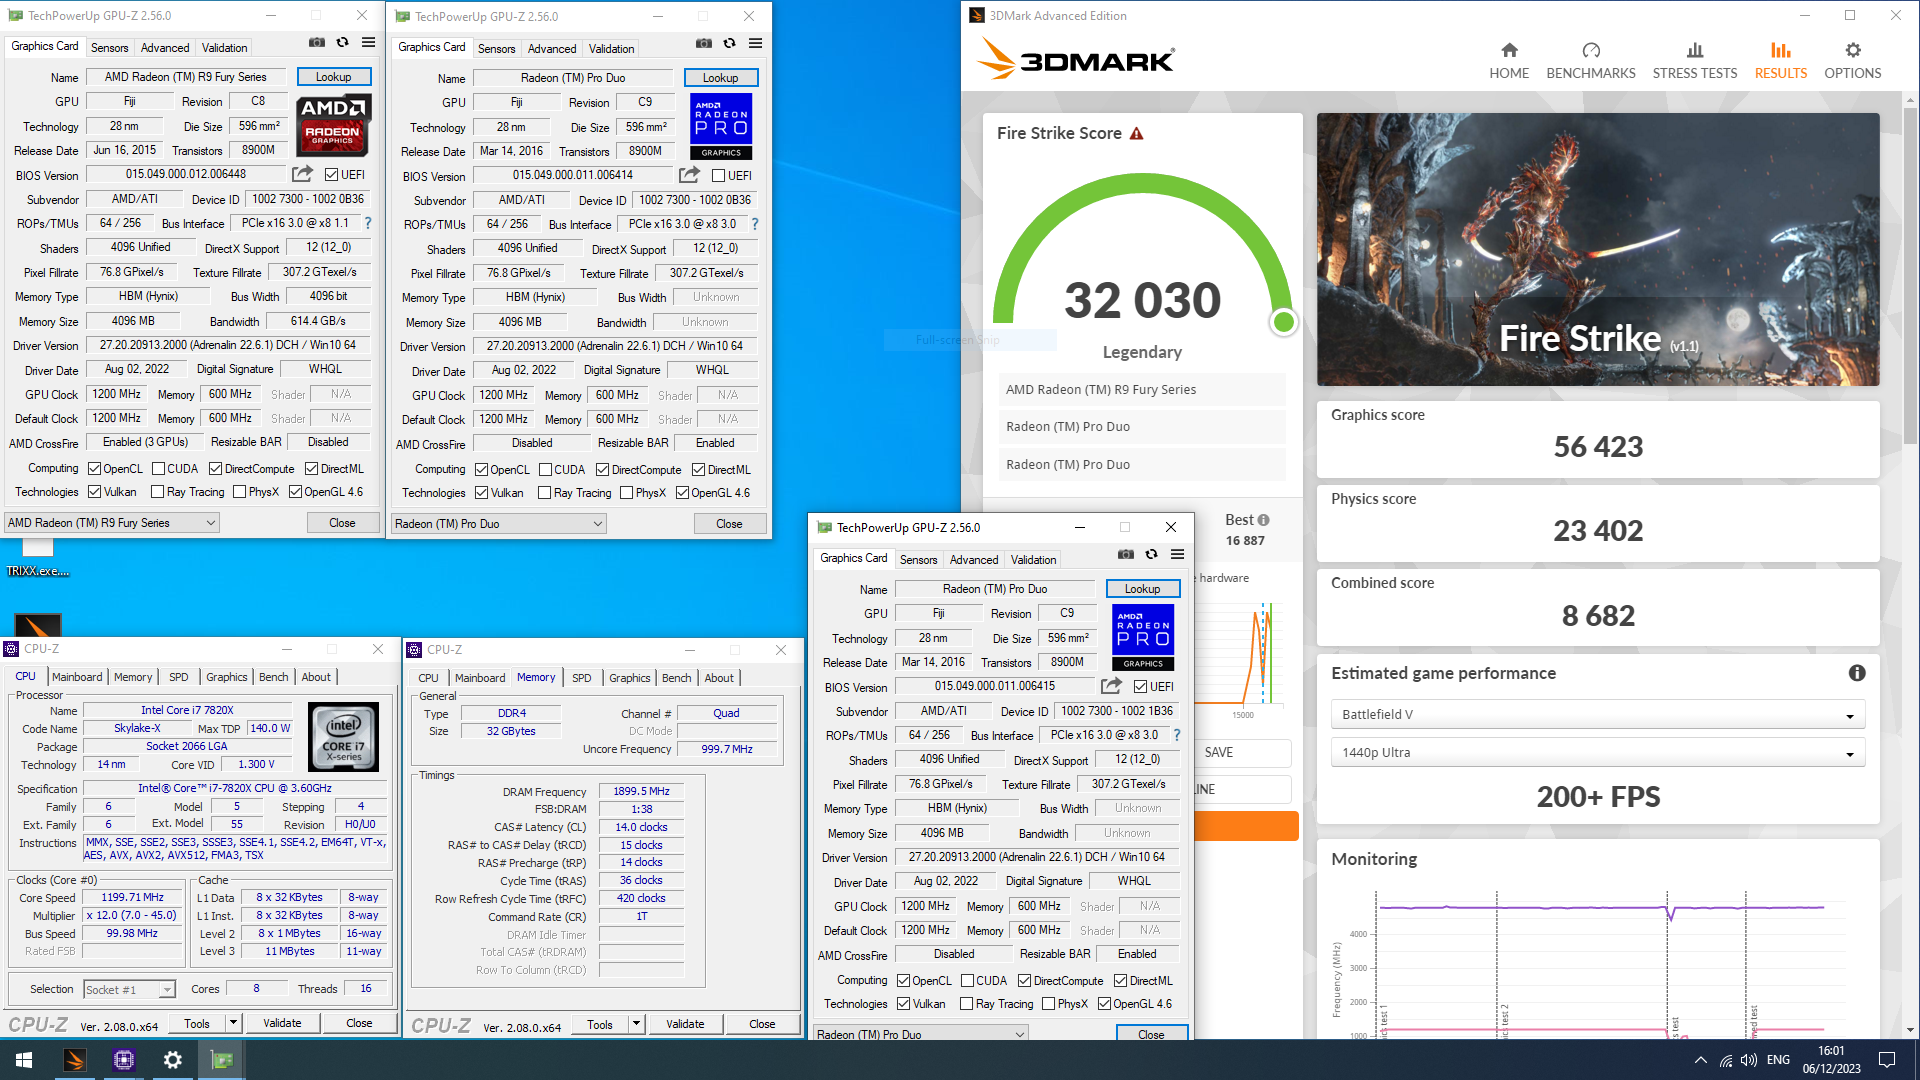Switch to Advanced tab in middle Pro Duo GPU-Z
Image resolution: width=1920 pixels, height=1080 pixels.
tap(552, 49)
